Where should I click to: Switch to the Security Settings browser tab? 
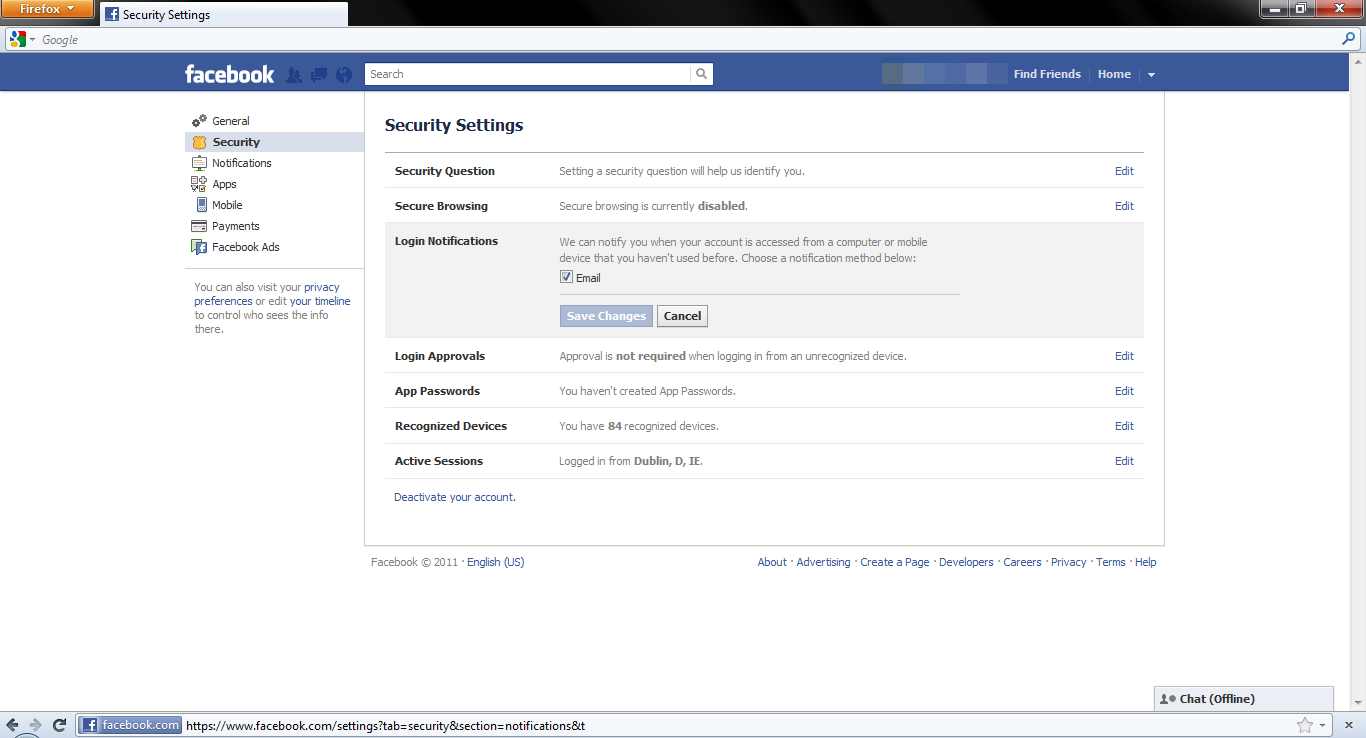click(x=223, y=15)
